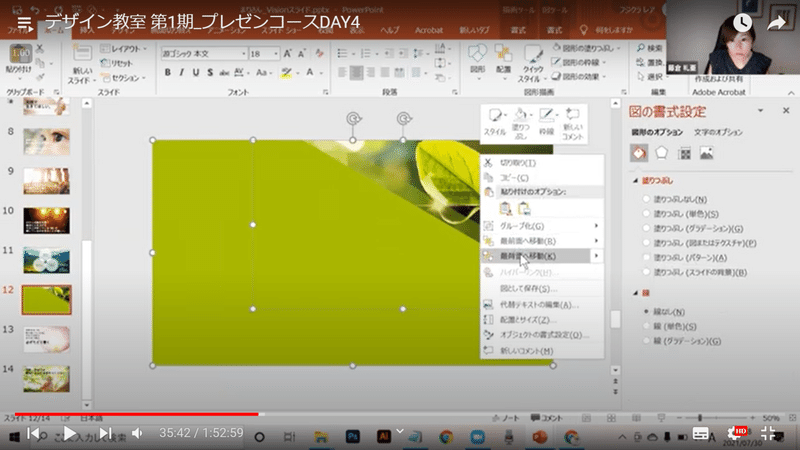Click the 新しいスライド button

(x=82, y=64)
